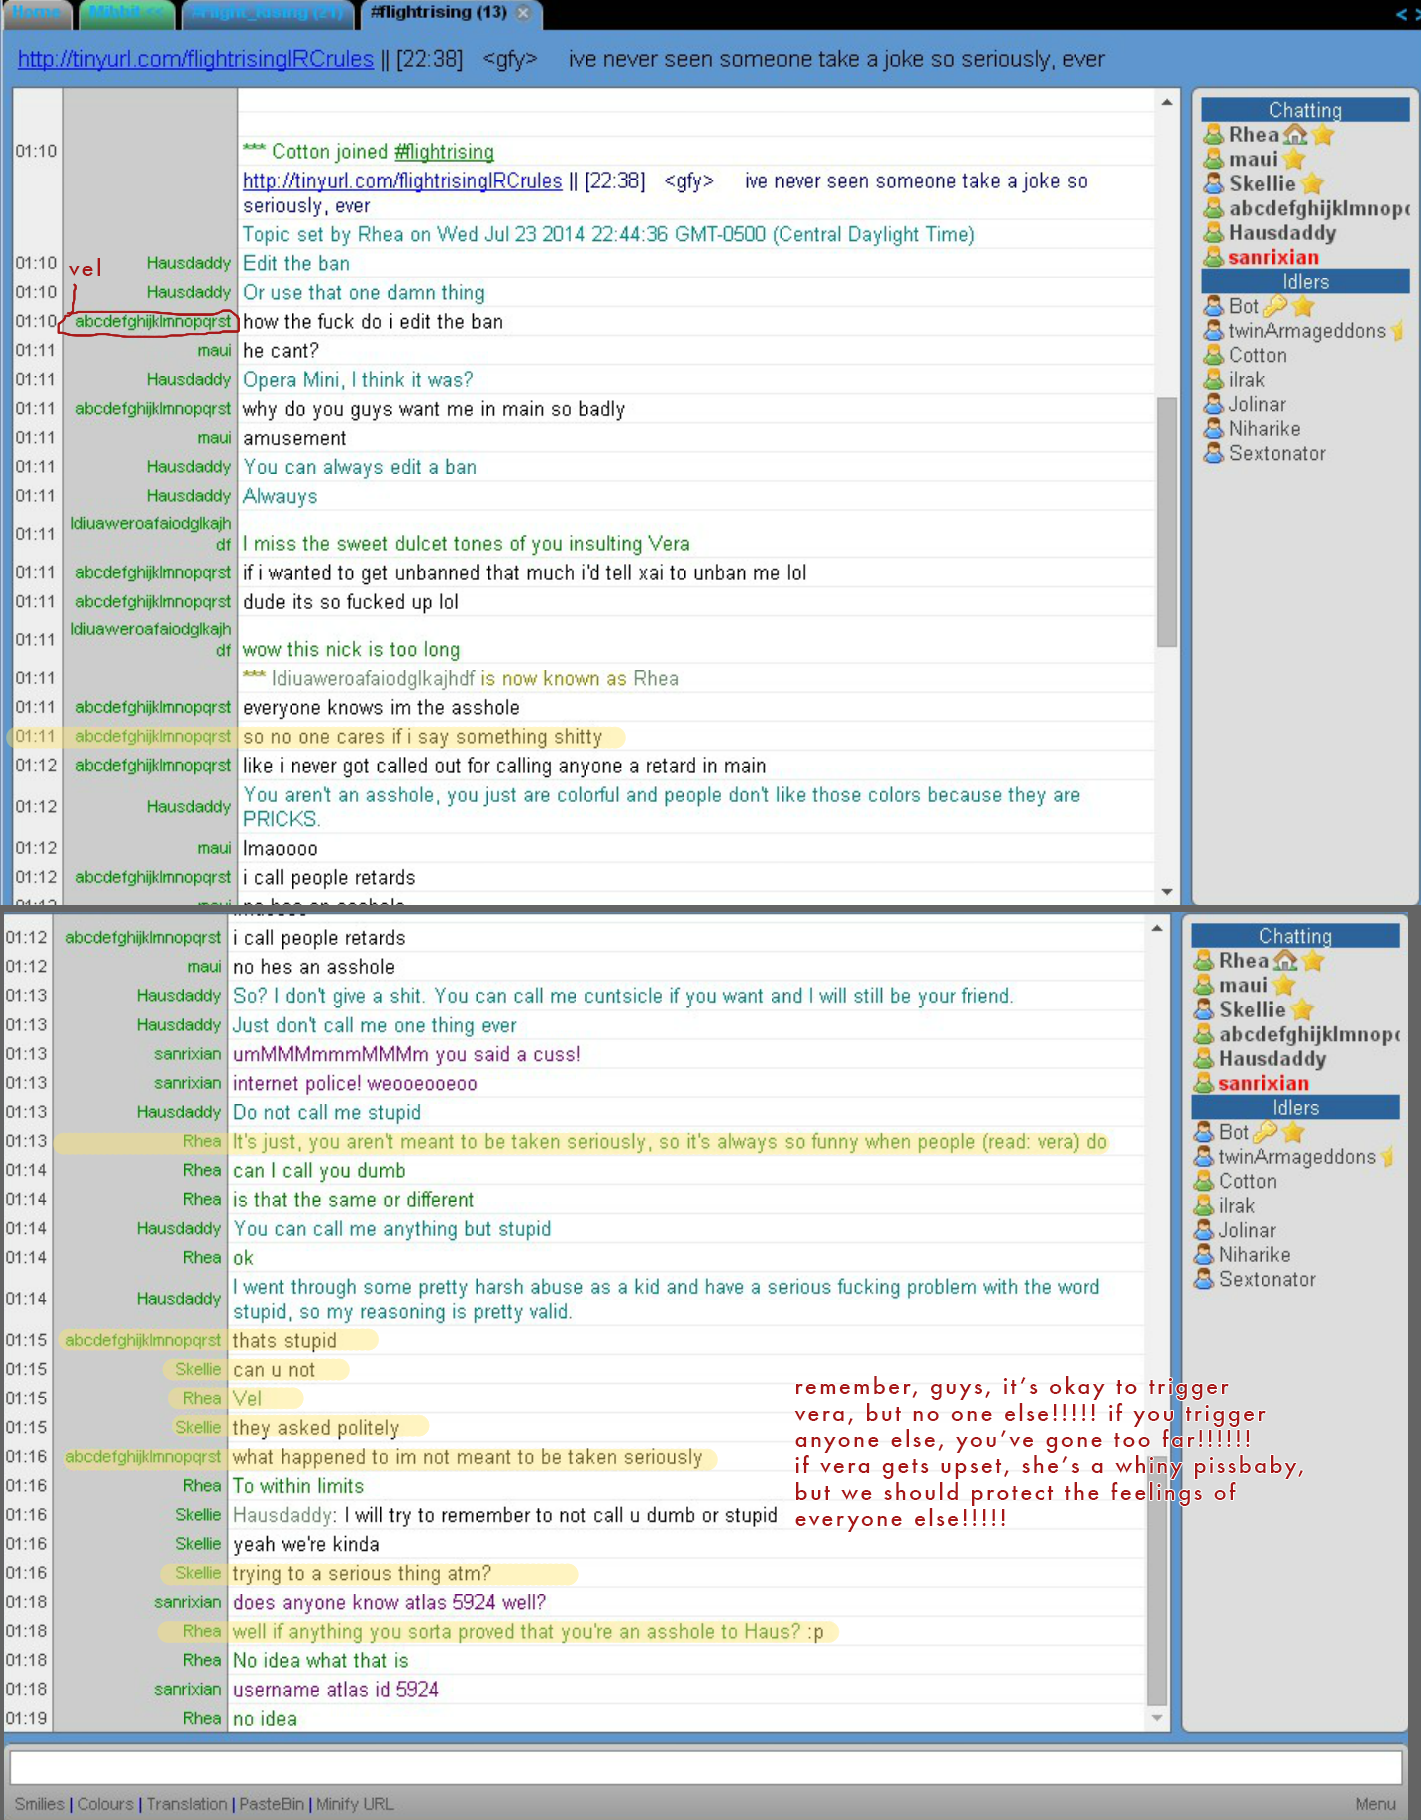The width and height of the screenshot is (1421, 1820).
Task: Switch to the Mibbit << tab
Action: pyautogui.click(x=125, y=13)
